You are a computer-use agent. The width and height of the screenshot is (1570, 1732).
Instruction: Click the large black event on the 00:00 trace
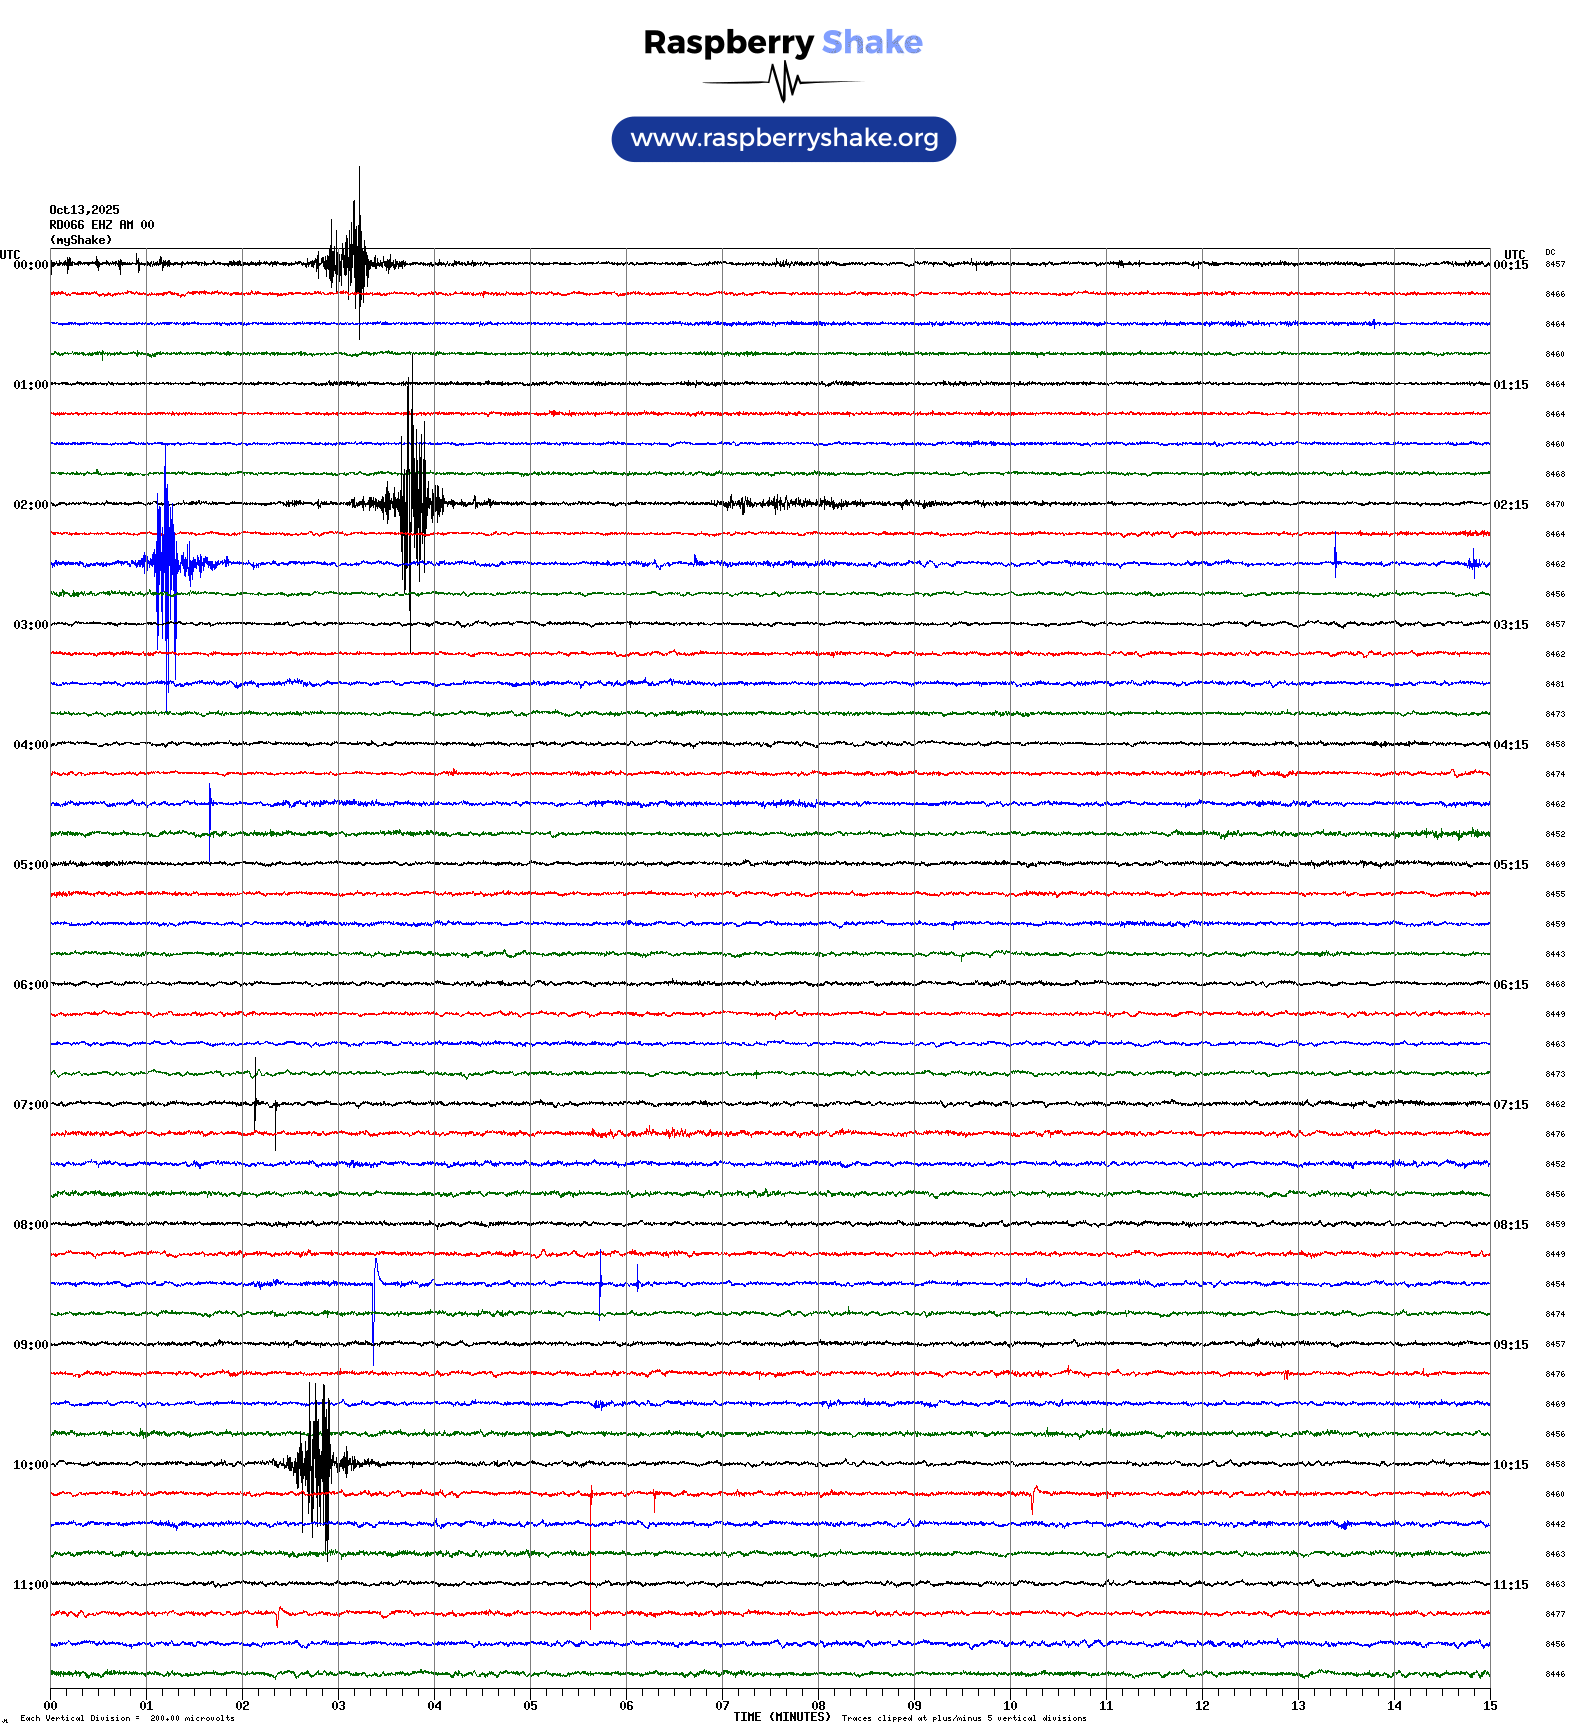(355, 262)
